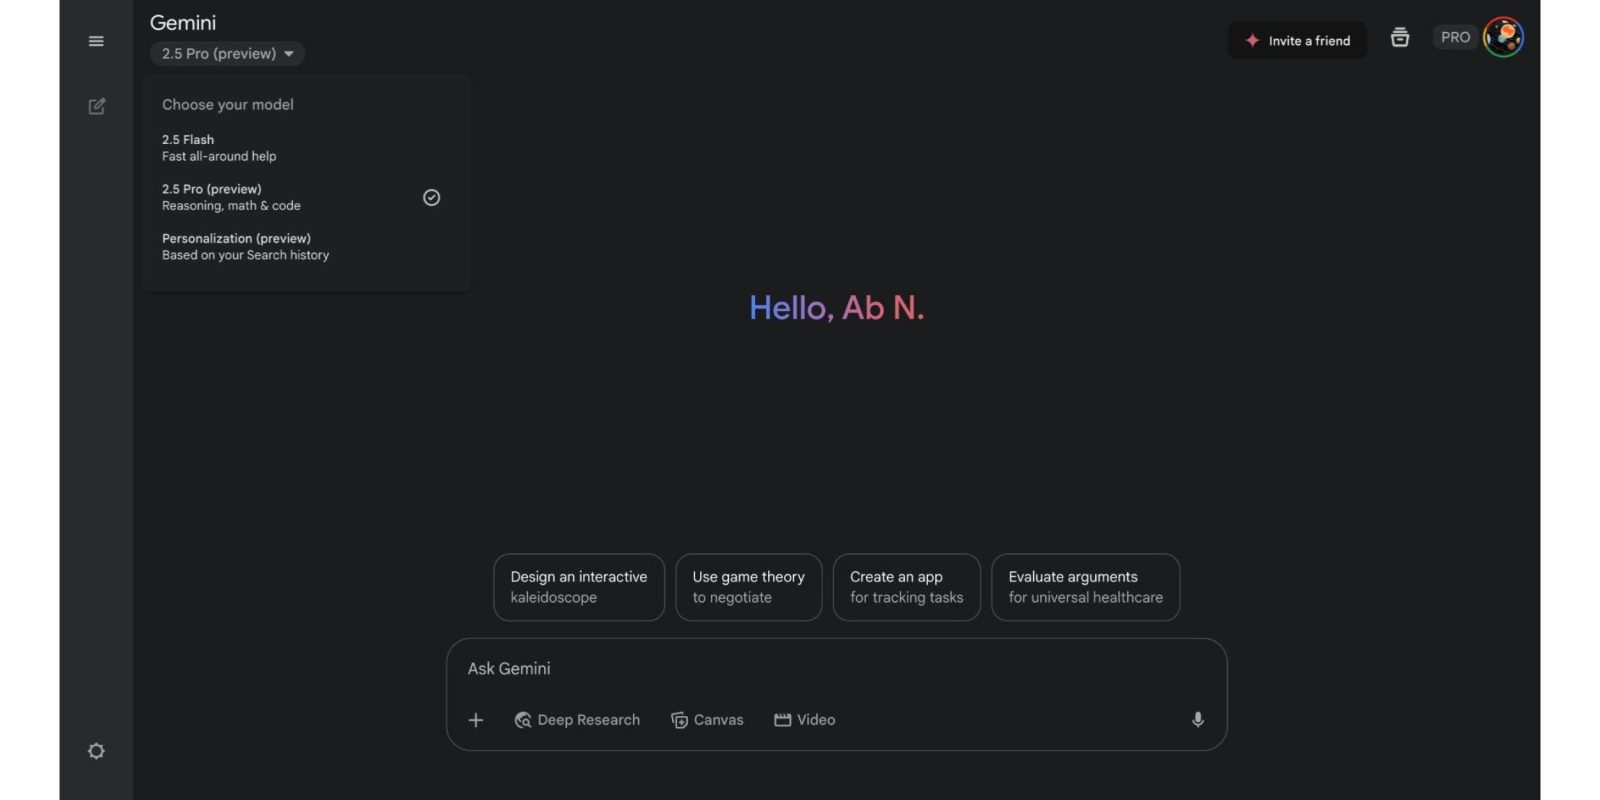Open the stacked tray icon near PRO
This screenshot has width=1600, height=800.
pos(1400,38)
